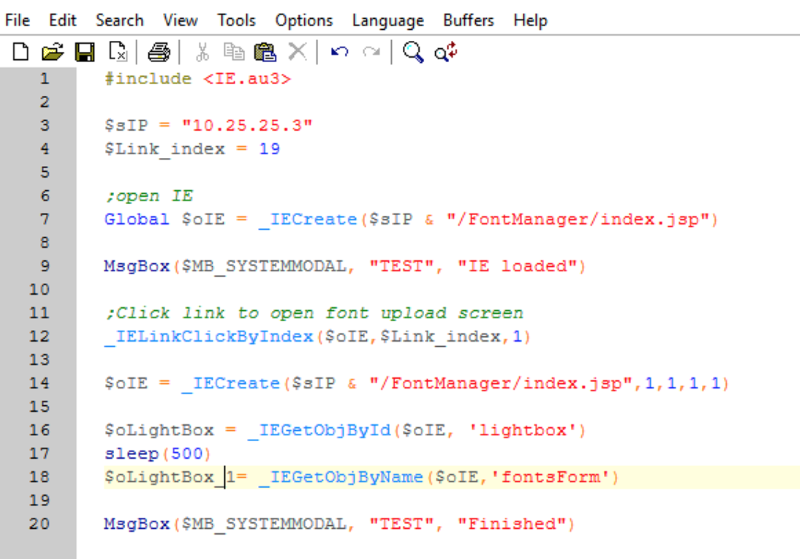The height and width of the screenshot is (559, 800).
Task: Click the Delete X icon
Action: (297, 52)
